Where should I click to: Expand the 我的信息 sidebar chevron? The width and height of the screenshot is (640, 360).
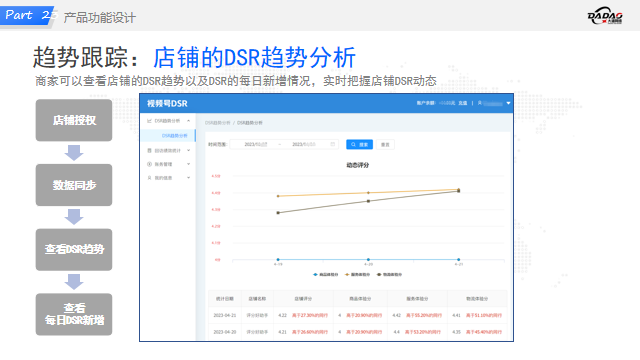[x=189, y=178]
